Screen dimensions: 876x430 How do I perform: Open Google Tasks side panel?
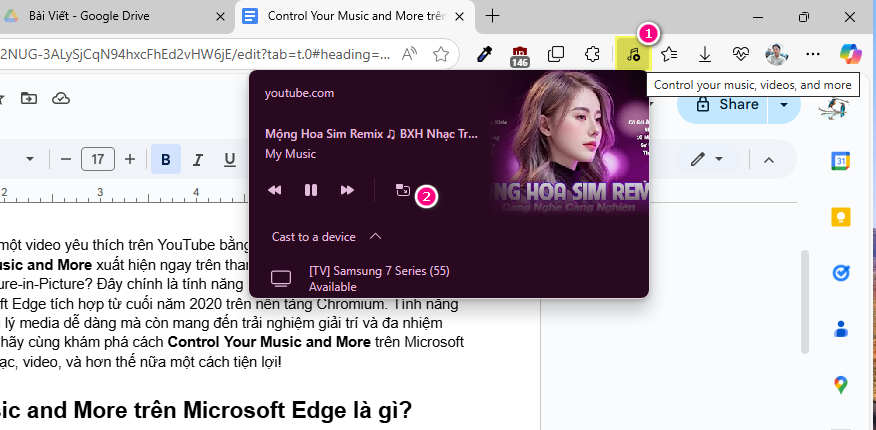(841, 273)
